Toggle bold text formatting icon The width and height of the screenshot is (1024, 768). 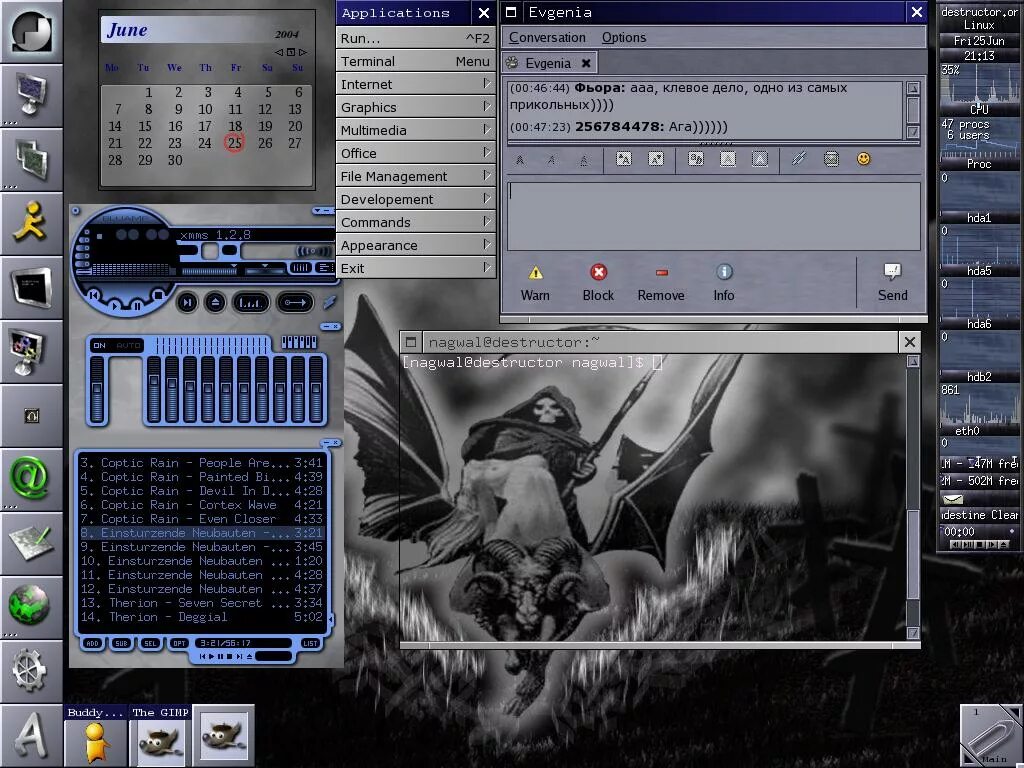point(520,159)
